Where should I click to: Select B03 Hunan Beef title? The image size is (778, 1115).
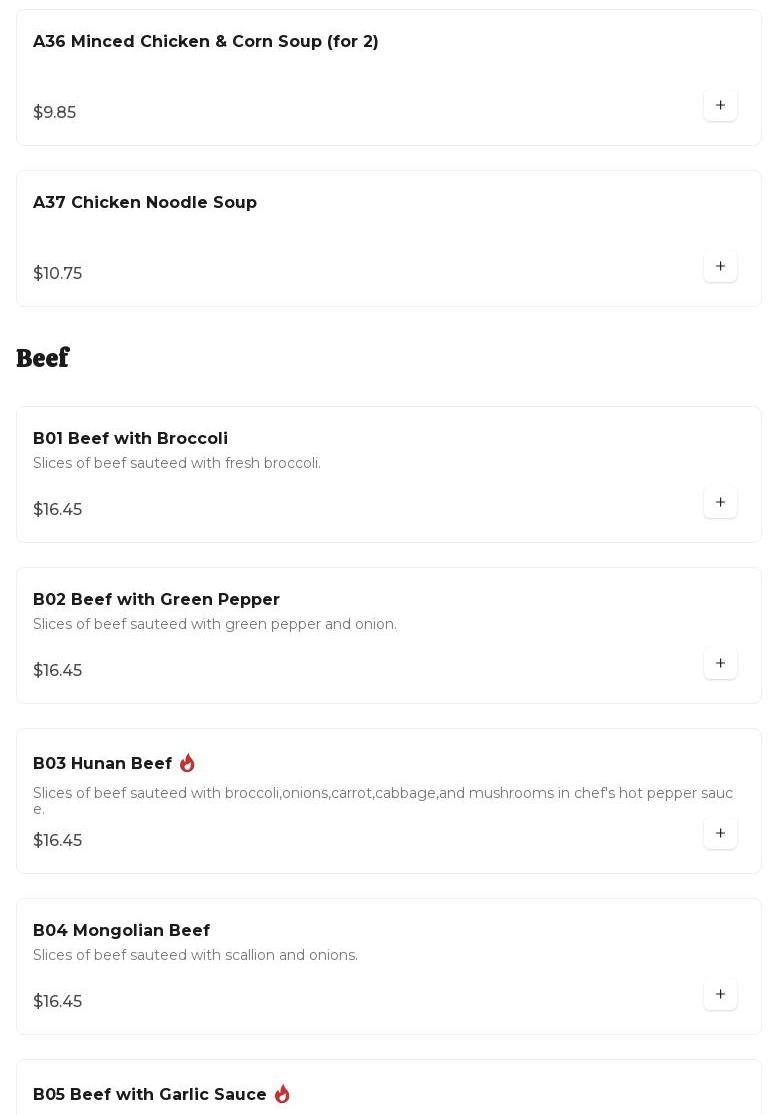tap(102, 764)
